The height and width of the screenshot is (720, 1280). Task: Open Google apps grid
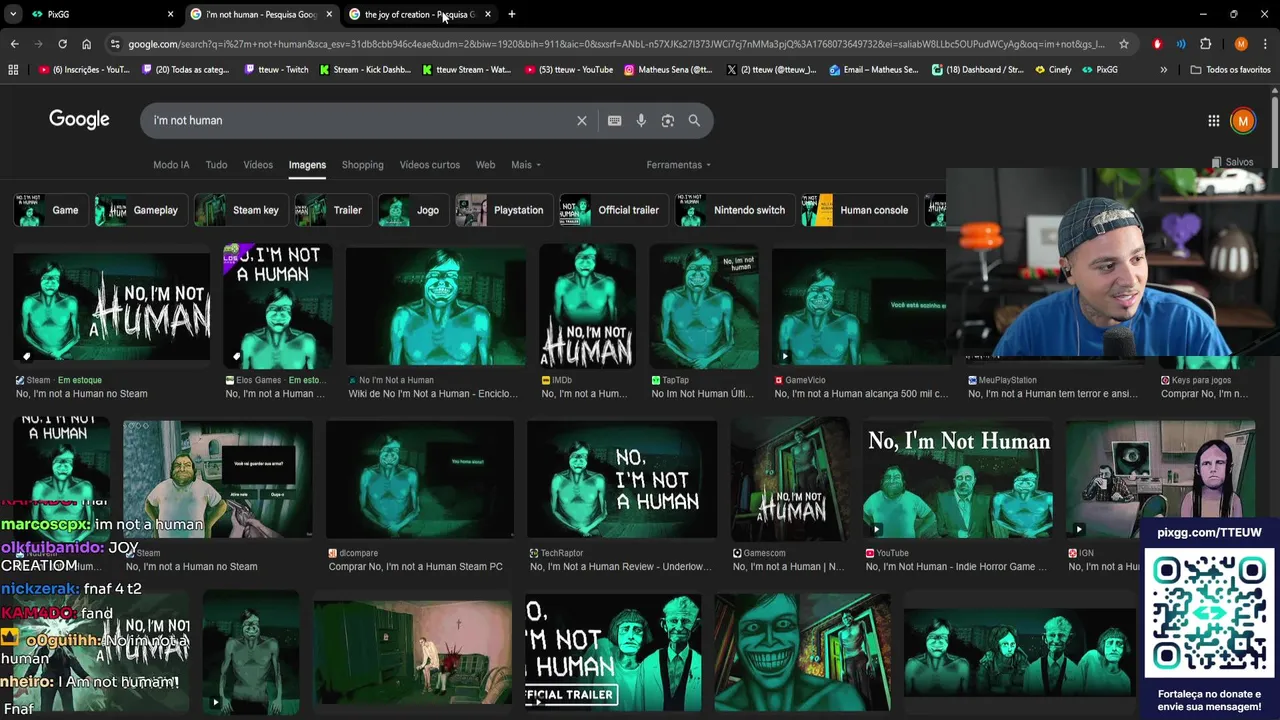(1213, 120)
